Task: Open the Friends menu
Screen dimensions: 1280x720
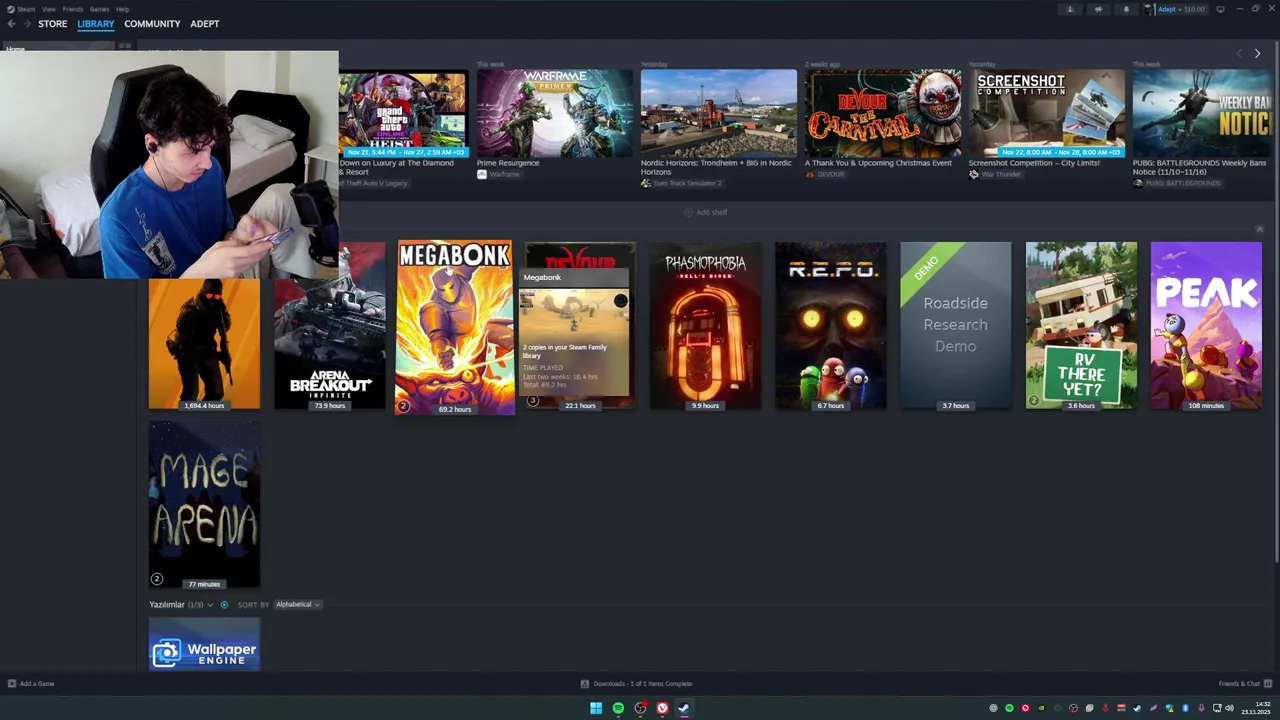Action: coord(73,9)
